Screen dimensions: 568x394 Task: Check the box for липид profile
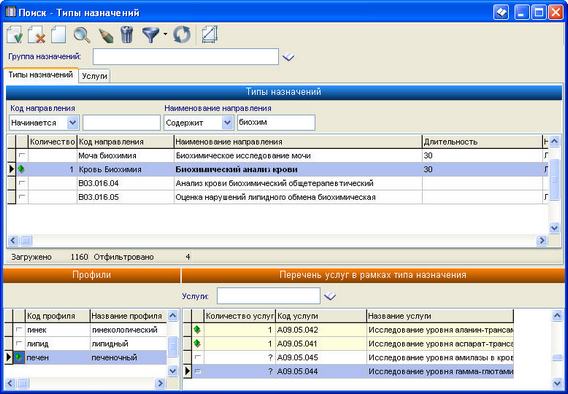click(19, 343)
